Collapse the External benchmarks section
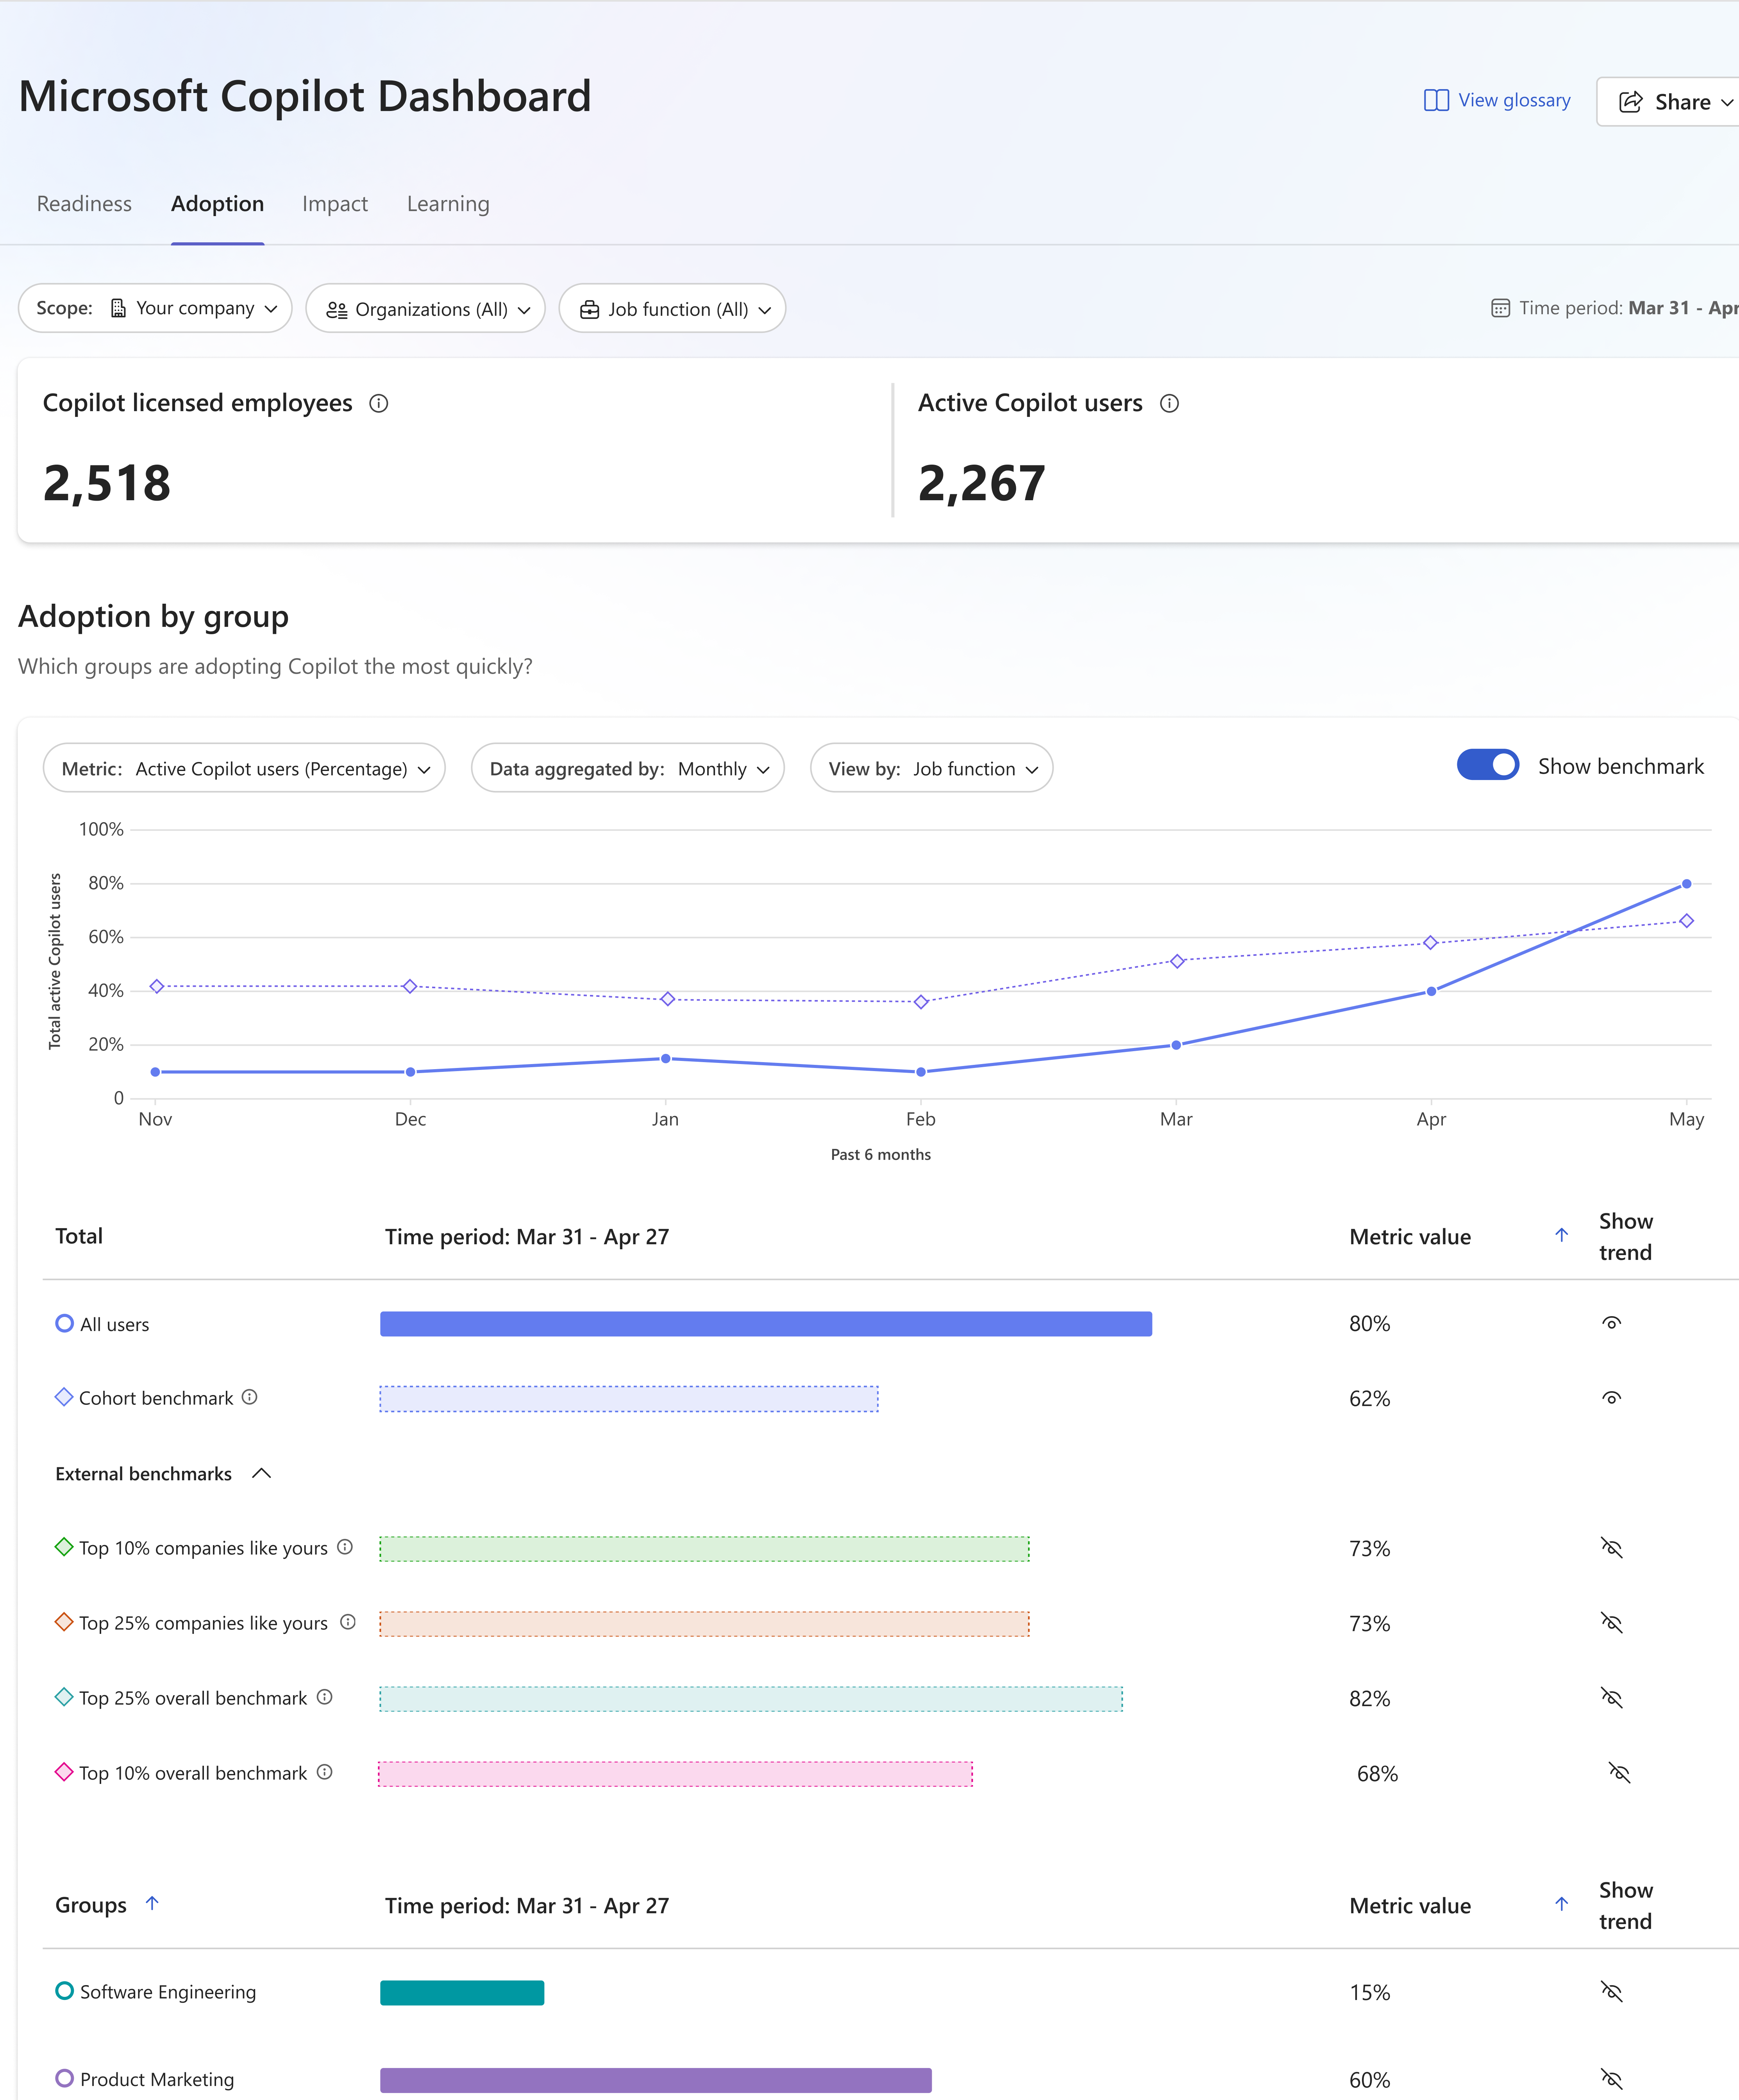This screenshot has height=2100, width=1739. [x=262, y=1473]
